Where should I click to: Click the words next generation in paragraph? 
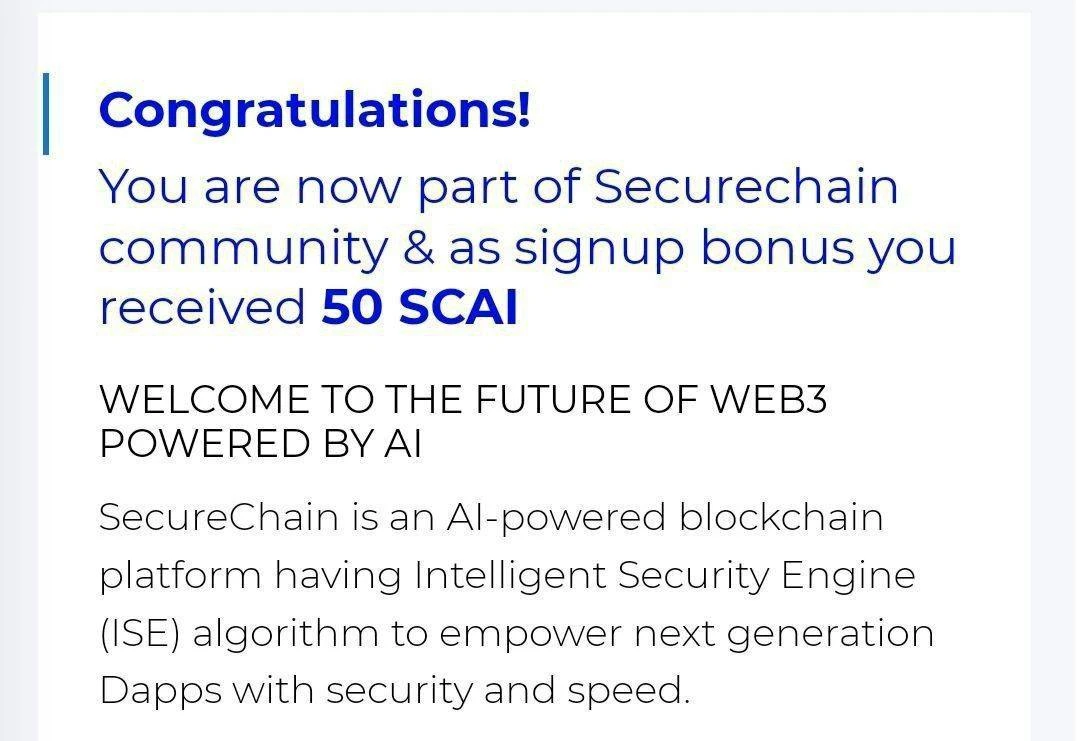click(784, 635)
